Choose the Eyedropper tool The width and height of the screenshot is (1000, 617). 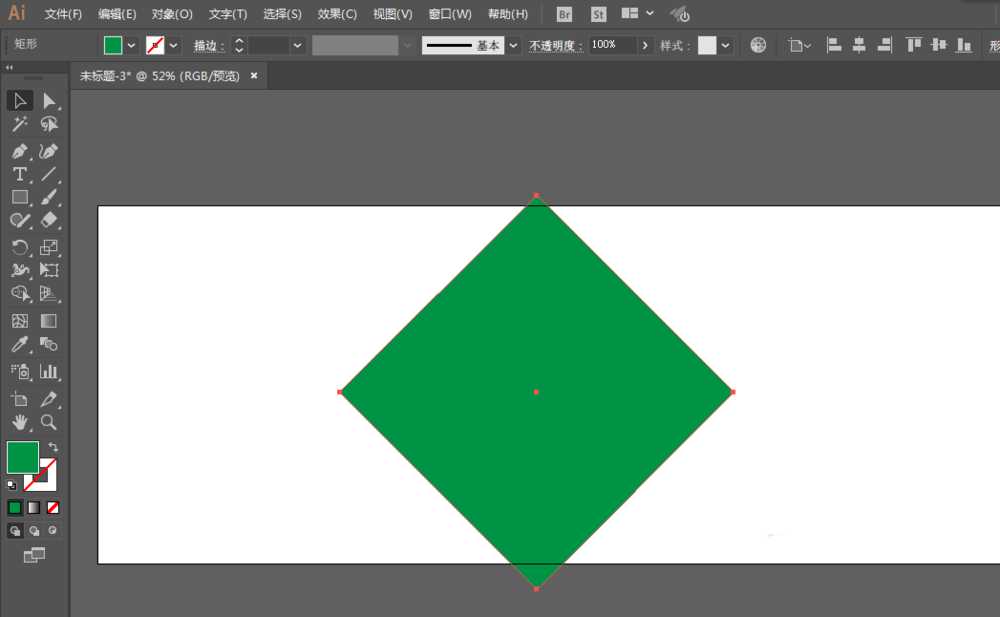click(19, 345)
